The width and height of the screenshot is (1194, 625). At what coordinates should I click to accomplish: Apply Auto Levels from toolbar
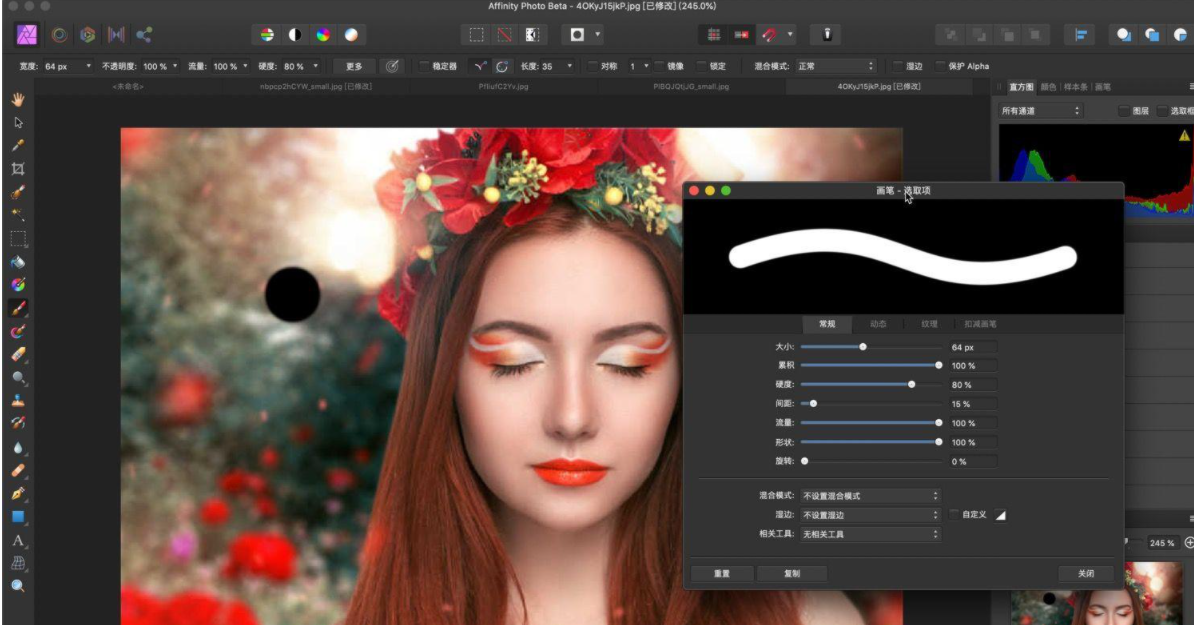click(x=267, y=34)
